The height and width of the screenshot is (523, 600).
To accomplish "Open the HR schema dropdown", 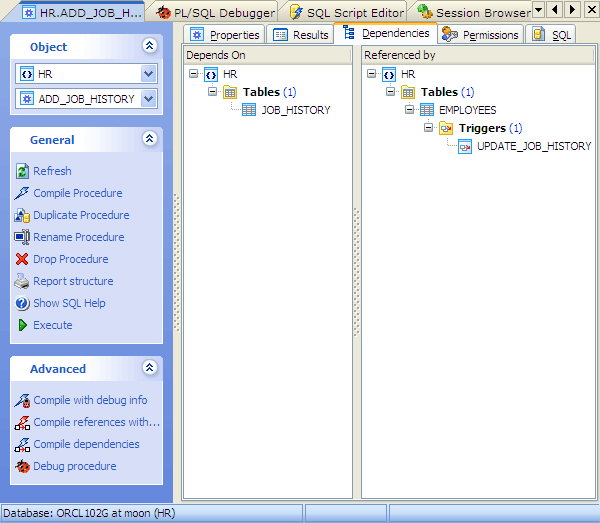I will pos(149,74).
